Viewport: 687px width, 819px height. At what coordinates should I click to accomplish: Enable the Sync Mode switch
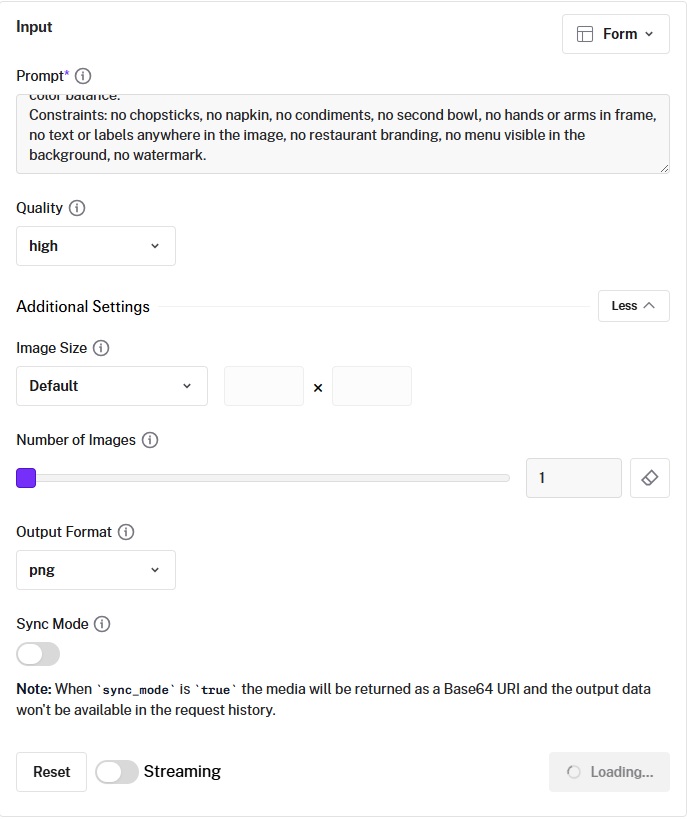coord(38,654)
